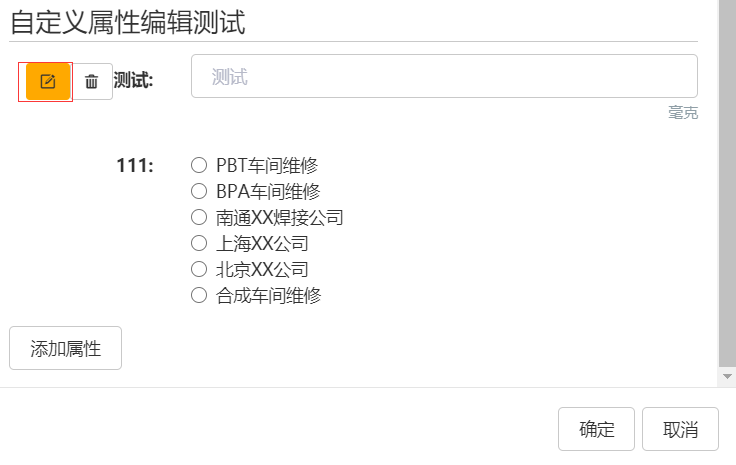This screenshot has height=465, width=736.
Task: Select the PBT车间维修 radio button
Action: pos(198,166)
